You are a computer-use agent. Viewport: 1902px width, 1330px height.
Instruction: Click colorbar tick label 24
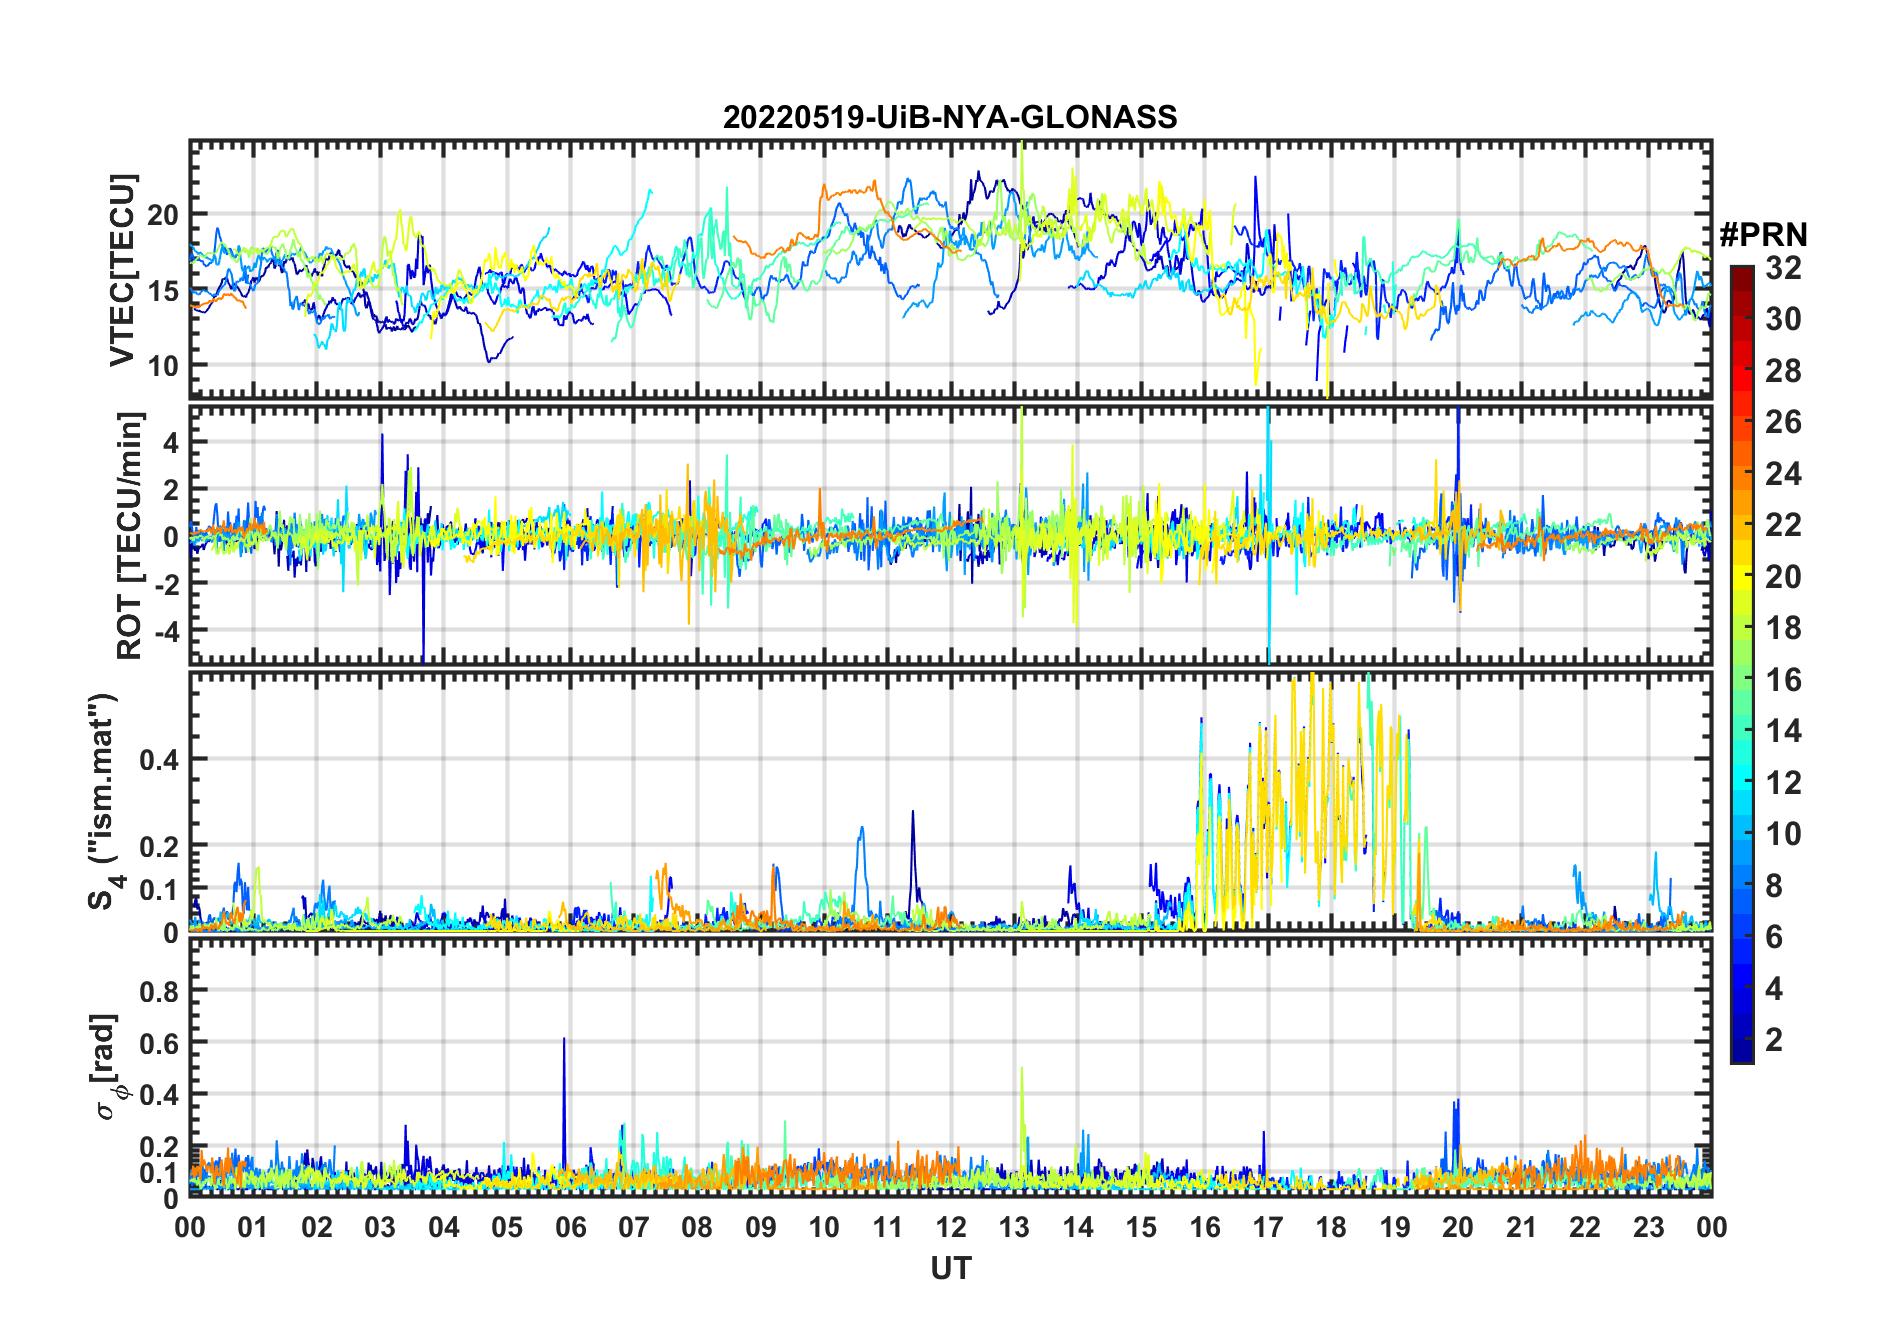[1783, 474]
